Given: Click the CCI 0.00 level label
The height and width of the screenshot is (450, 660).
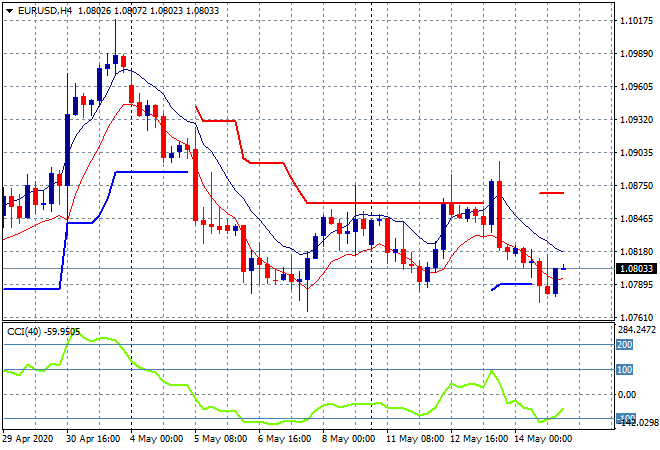Looking at the screenshot, I should (x=627, y=394).
